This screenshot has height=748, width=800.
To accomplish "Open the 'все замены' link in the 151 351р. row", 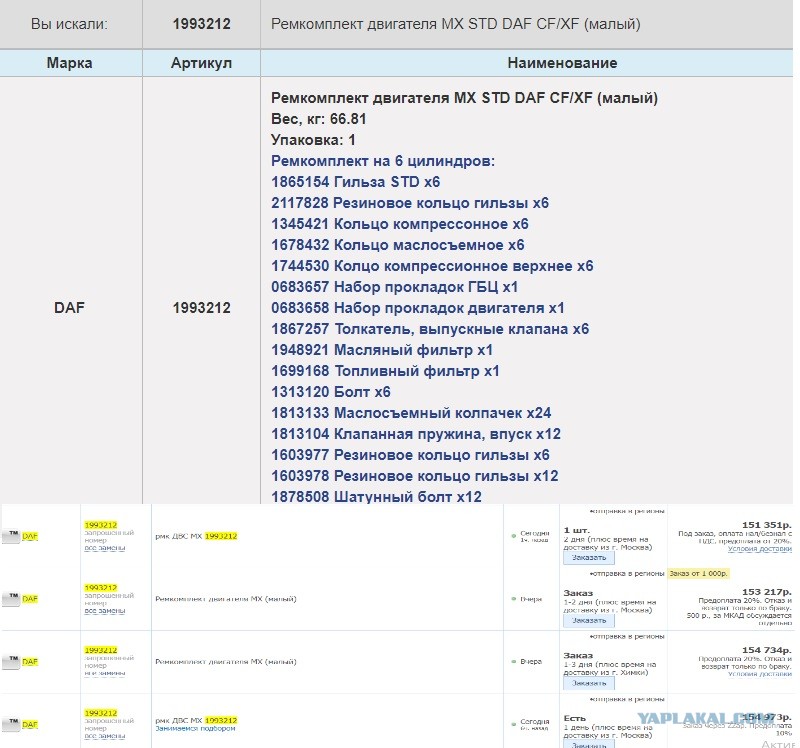I will tap(105, 548).
